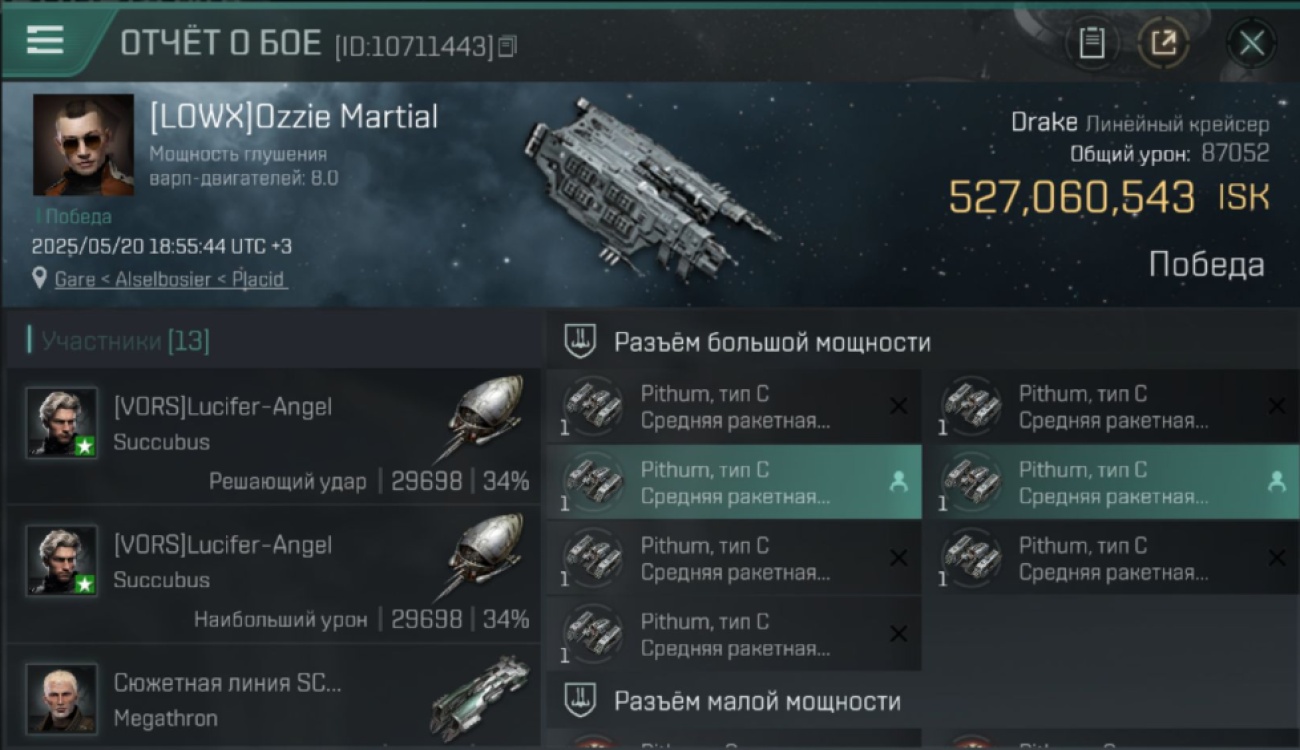Open the clipboard report icon
Viewport: 1300px width, 750px height.
1092,43
